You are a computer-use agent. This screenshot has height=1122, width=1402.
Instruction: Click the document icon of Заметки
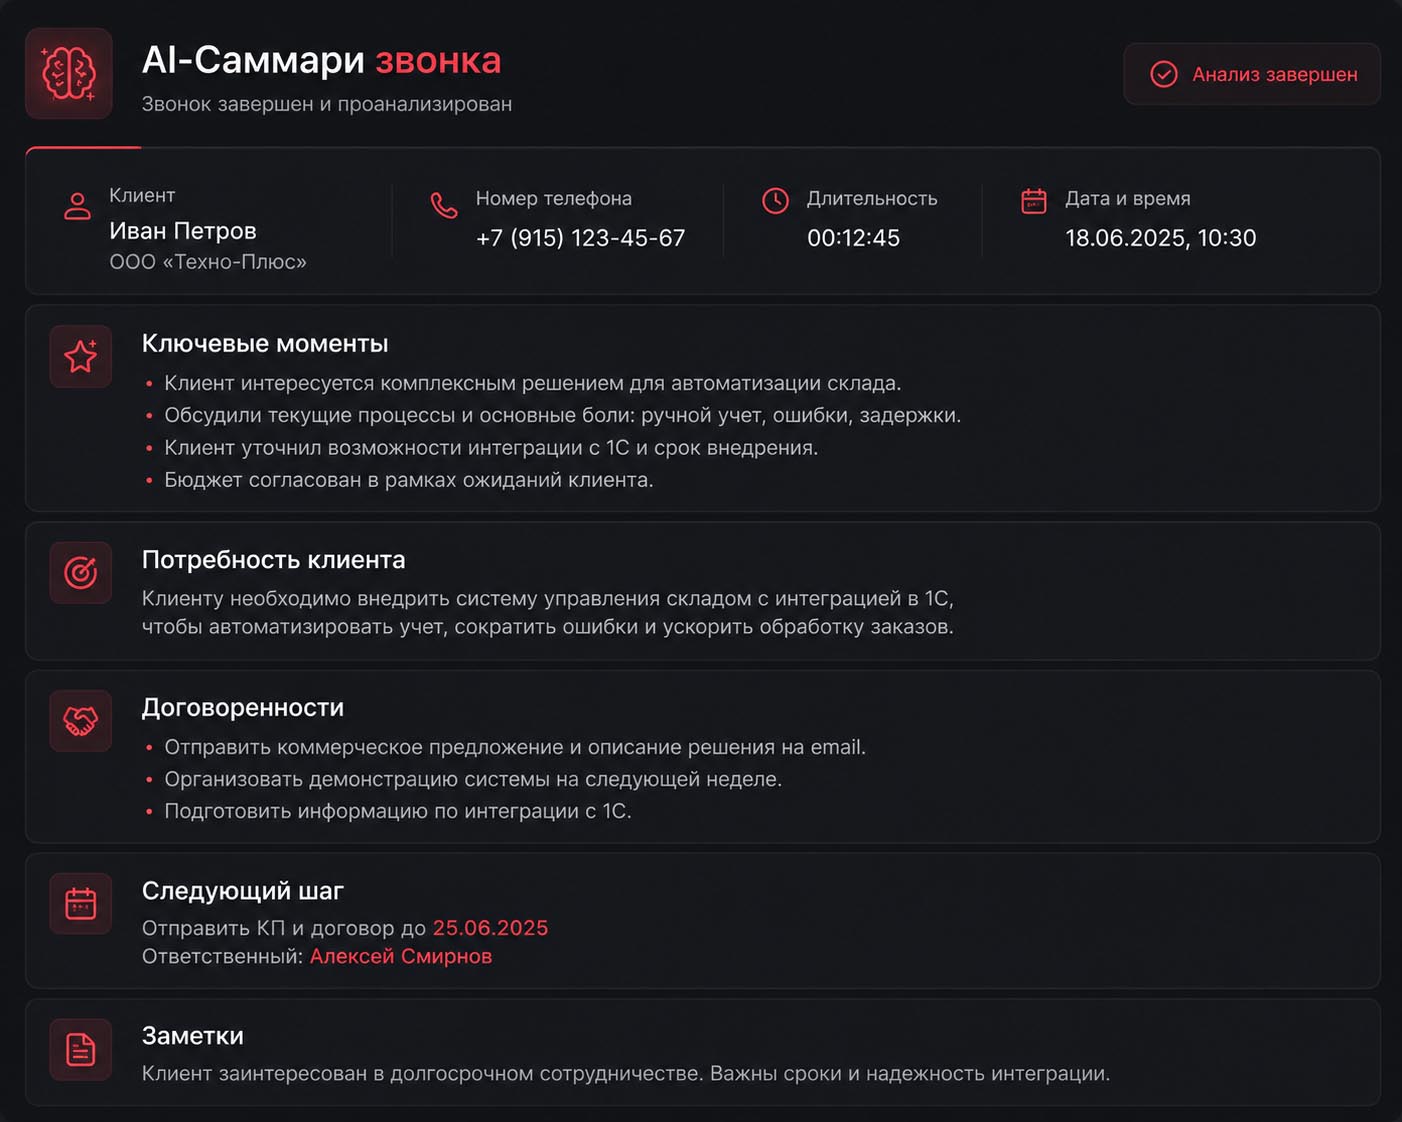(81, 1049)
